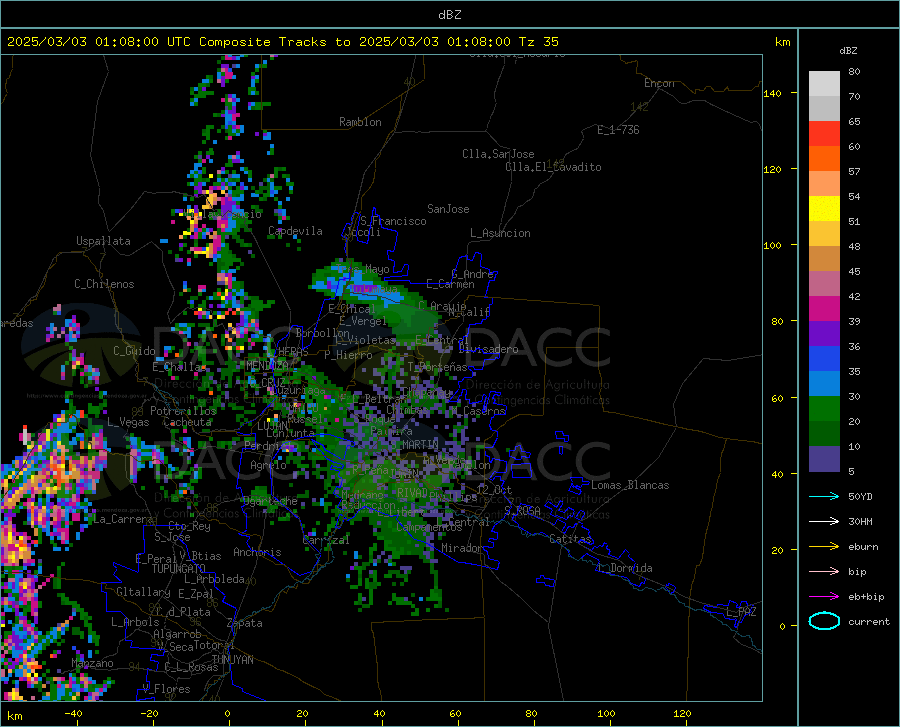The width and height of the screenshot is (900, 727).
Task: Click the L_Dormida place label
Action: [x=624, y=568]
